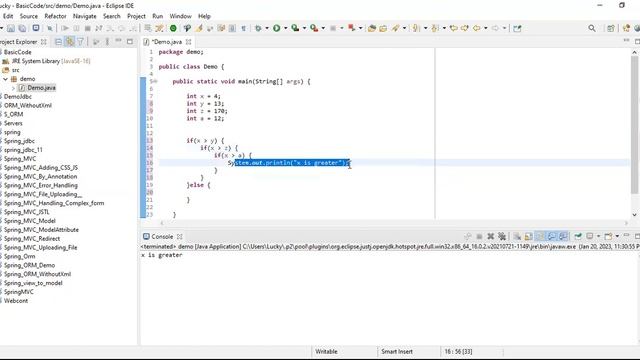Click Collapse All in Project Explorer
Screen dimensions: 640x360
(58, 42)
